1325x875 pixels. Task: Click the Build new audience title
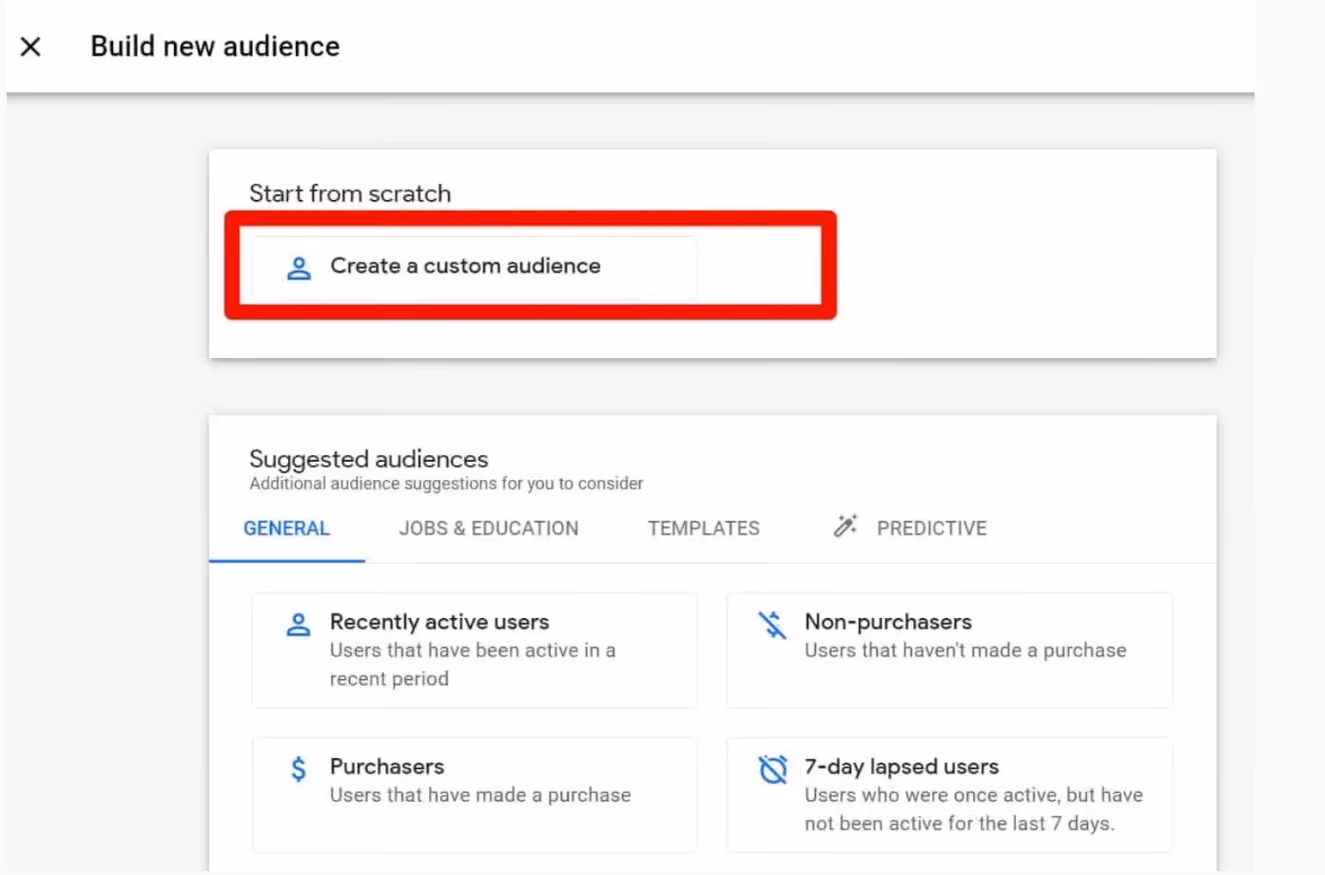pyautogui.click(x=215, y=46)
